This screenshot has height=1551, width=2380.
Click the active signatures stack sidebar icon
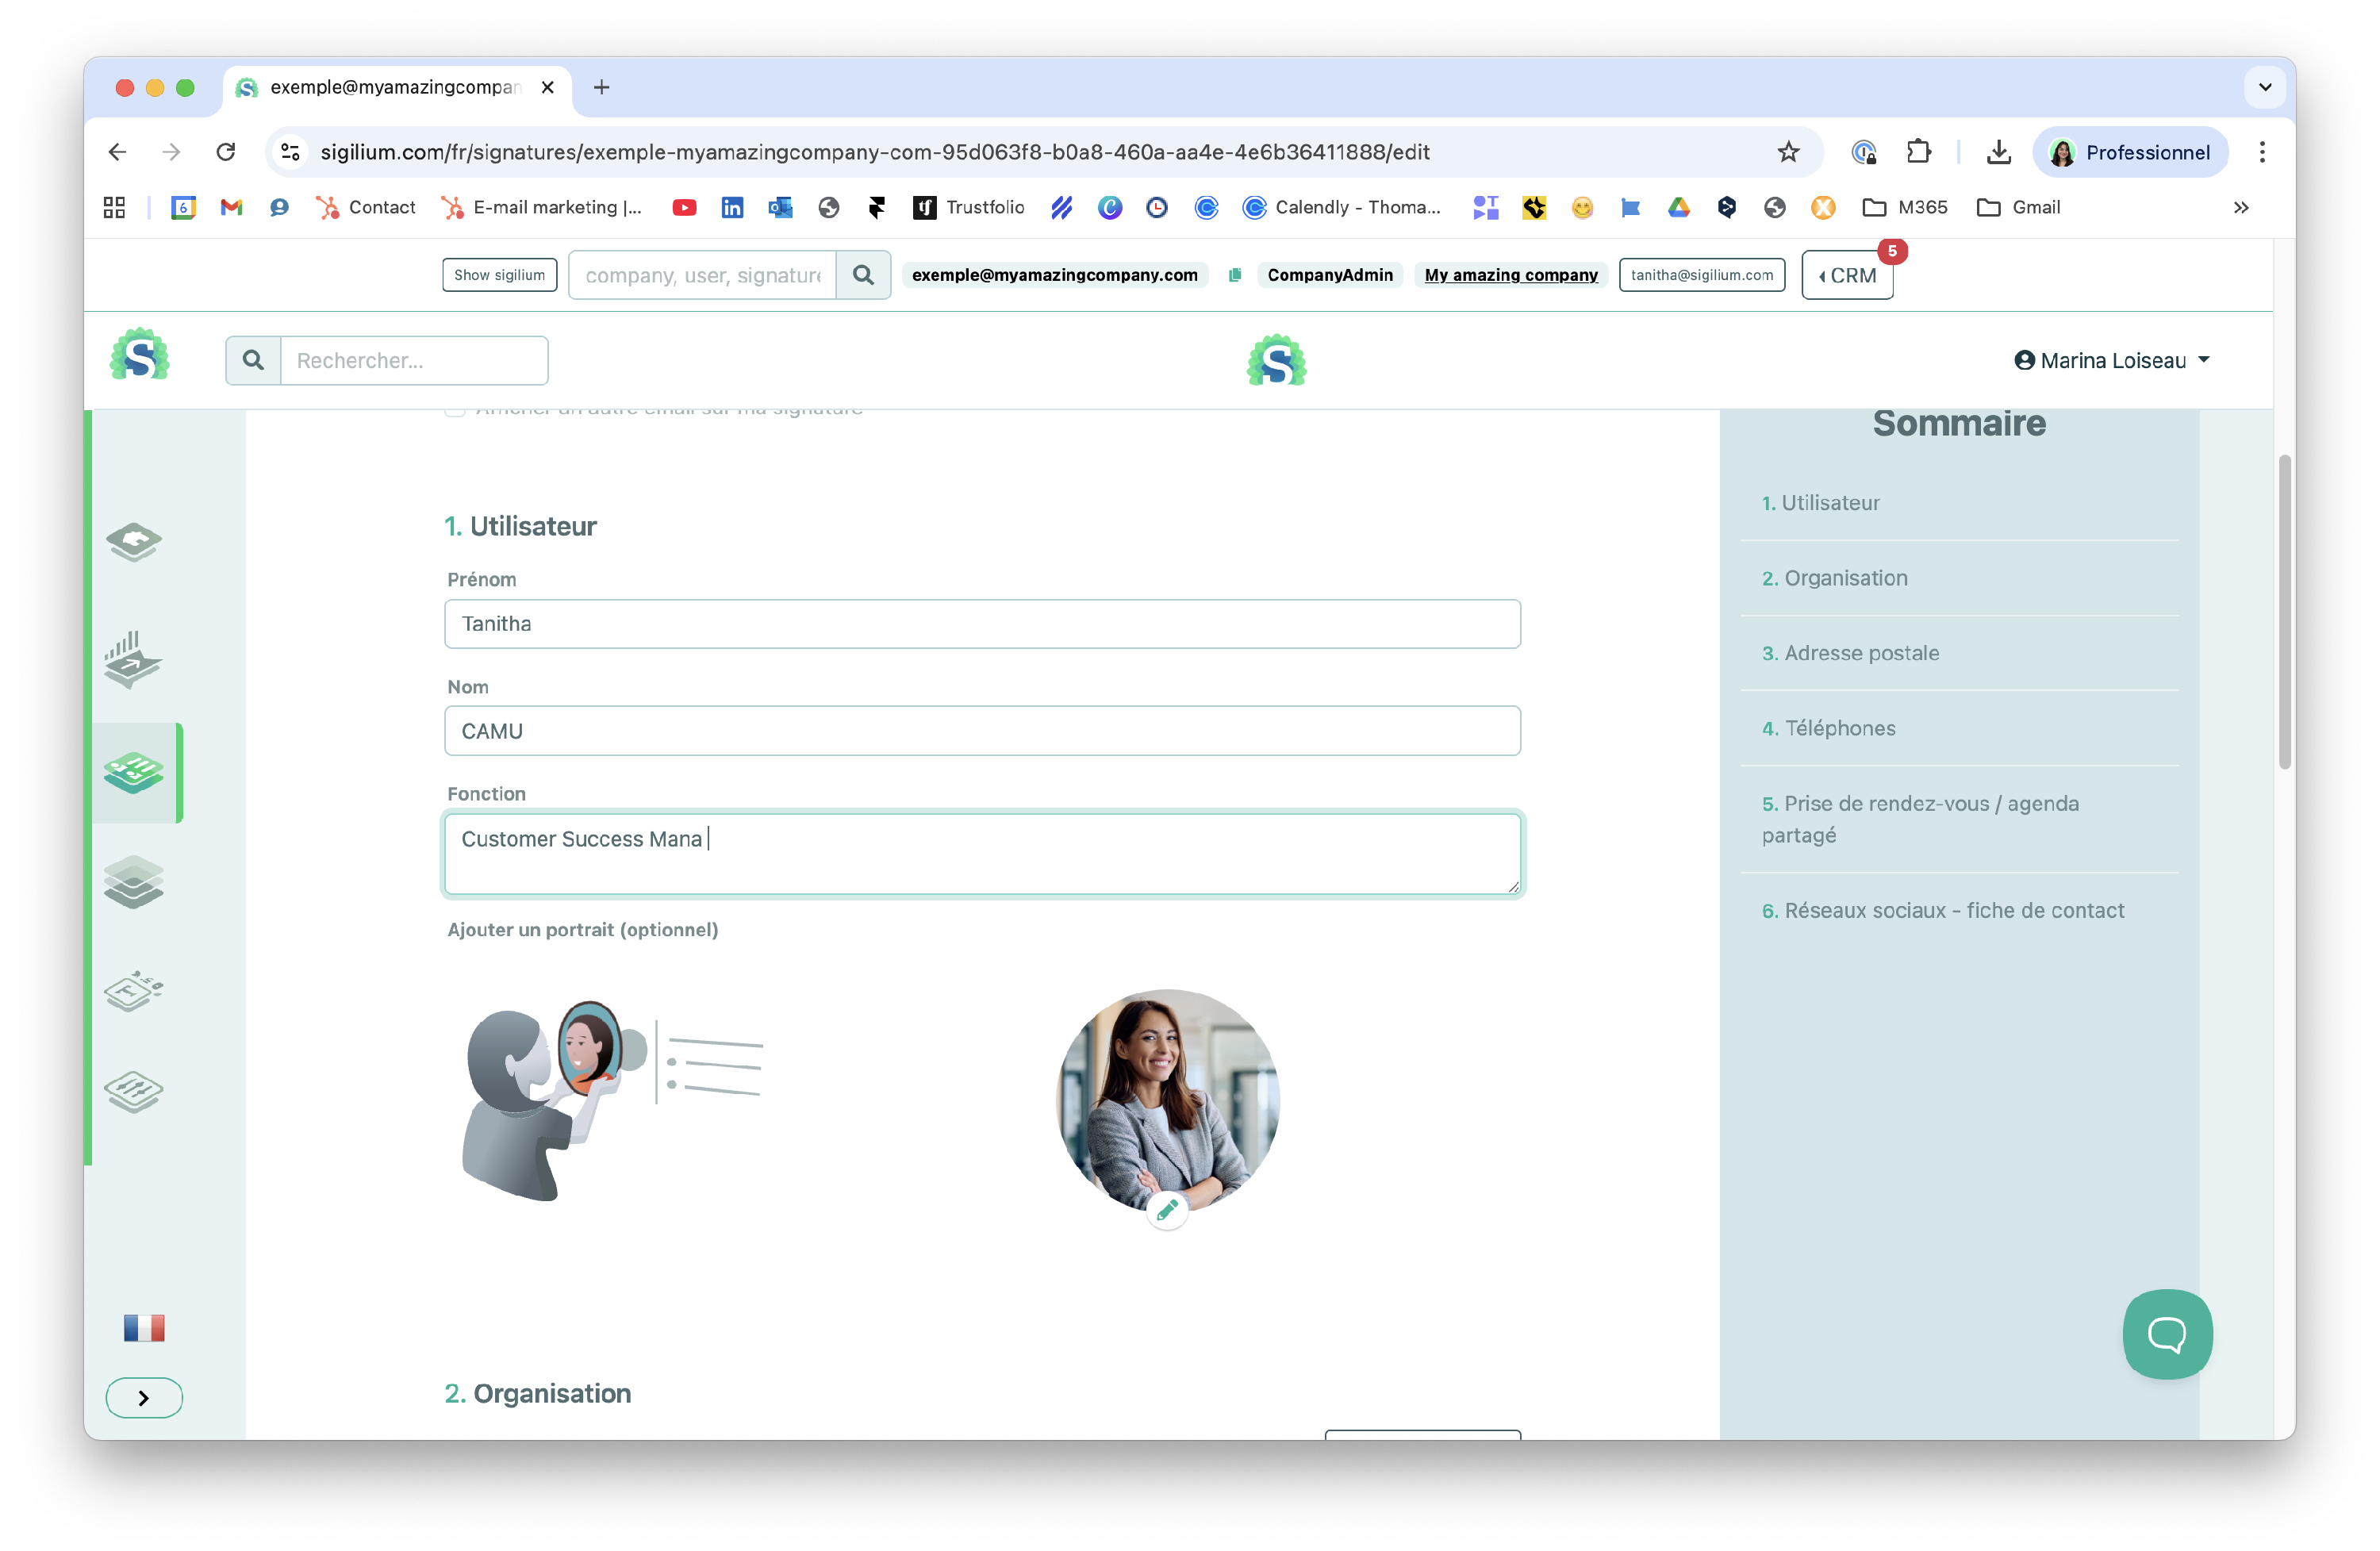pos(134,772)
